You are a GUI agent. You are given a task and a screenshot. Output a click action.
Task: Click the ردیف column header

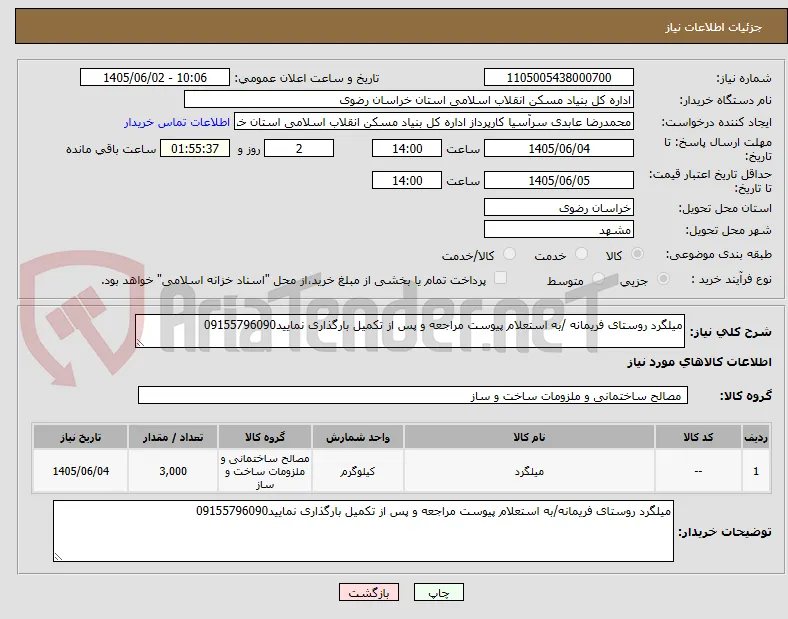(756, 437)
